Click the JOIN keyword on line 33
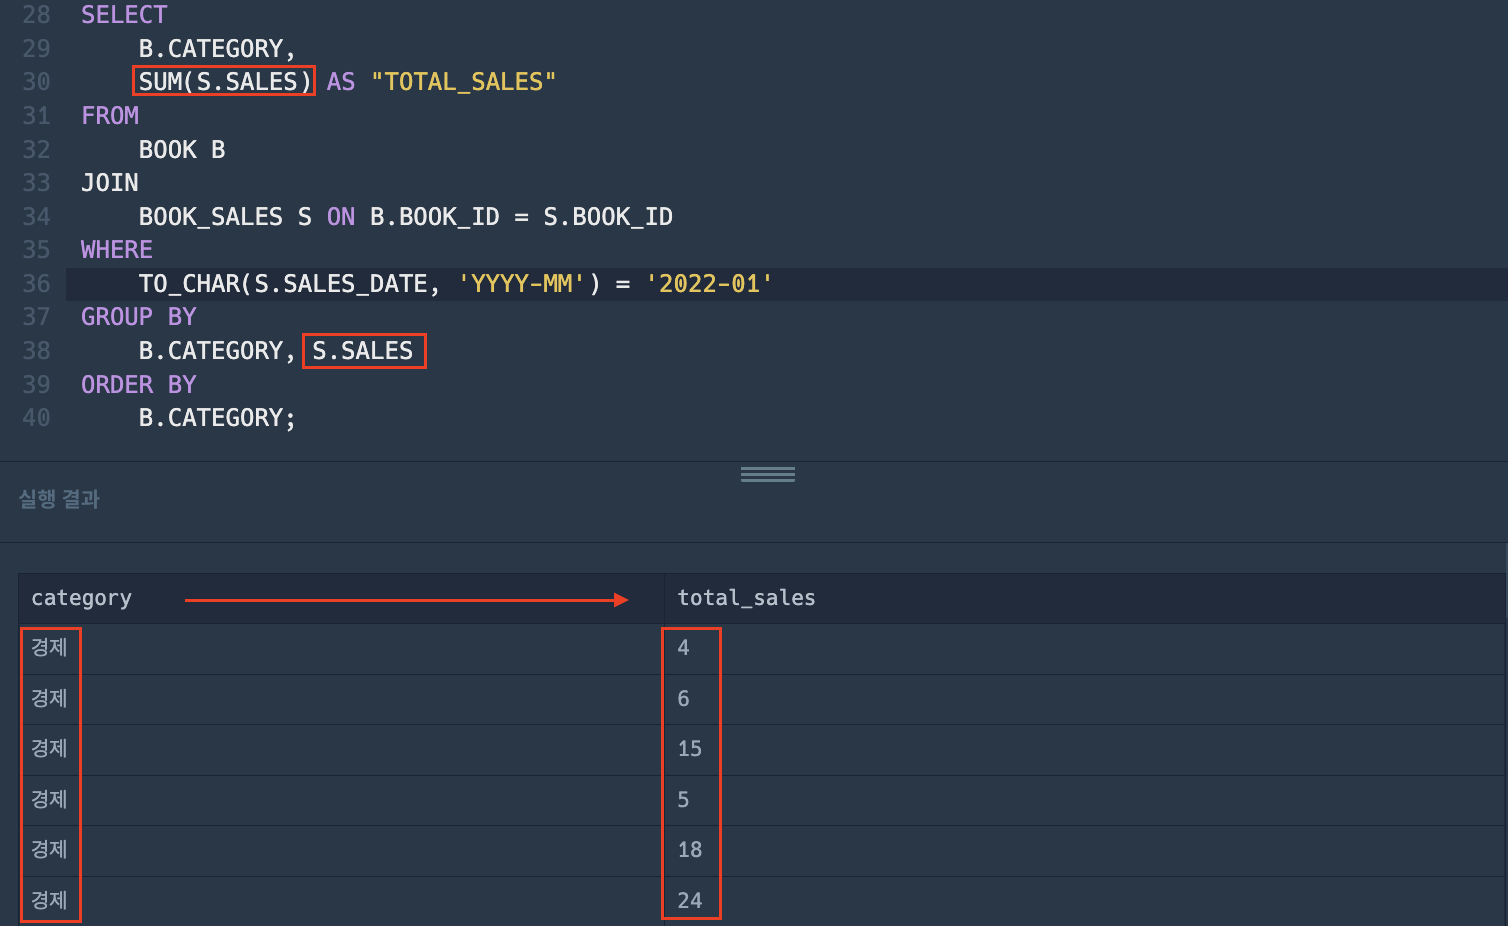Screen dimensions: 1508x926 click(x=110, y=183)
